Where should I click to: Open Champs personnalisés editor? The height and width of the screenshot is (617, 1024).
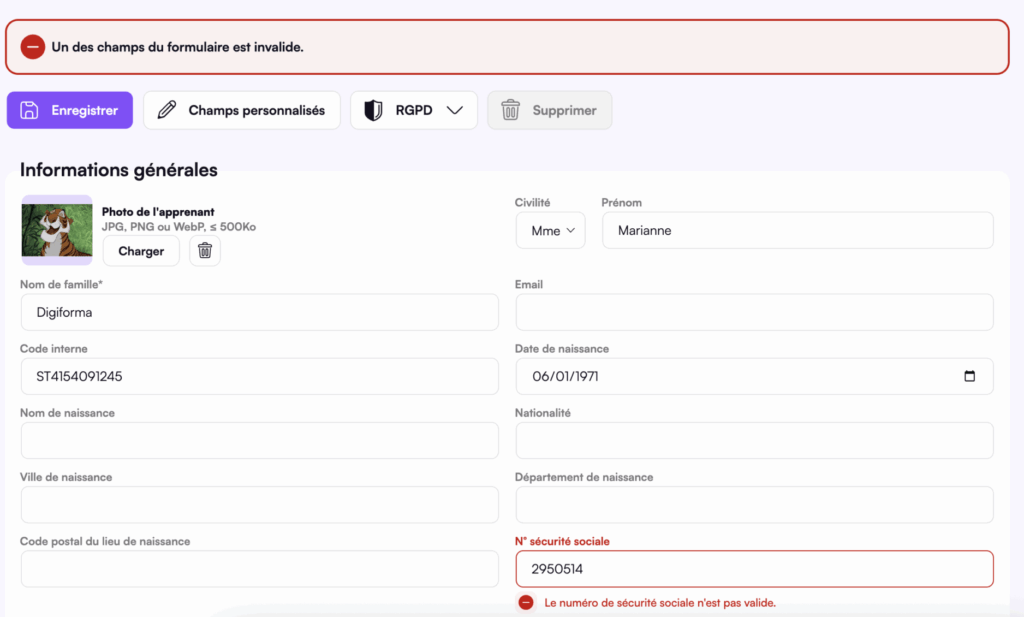(x=242, y=110)
